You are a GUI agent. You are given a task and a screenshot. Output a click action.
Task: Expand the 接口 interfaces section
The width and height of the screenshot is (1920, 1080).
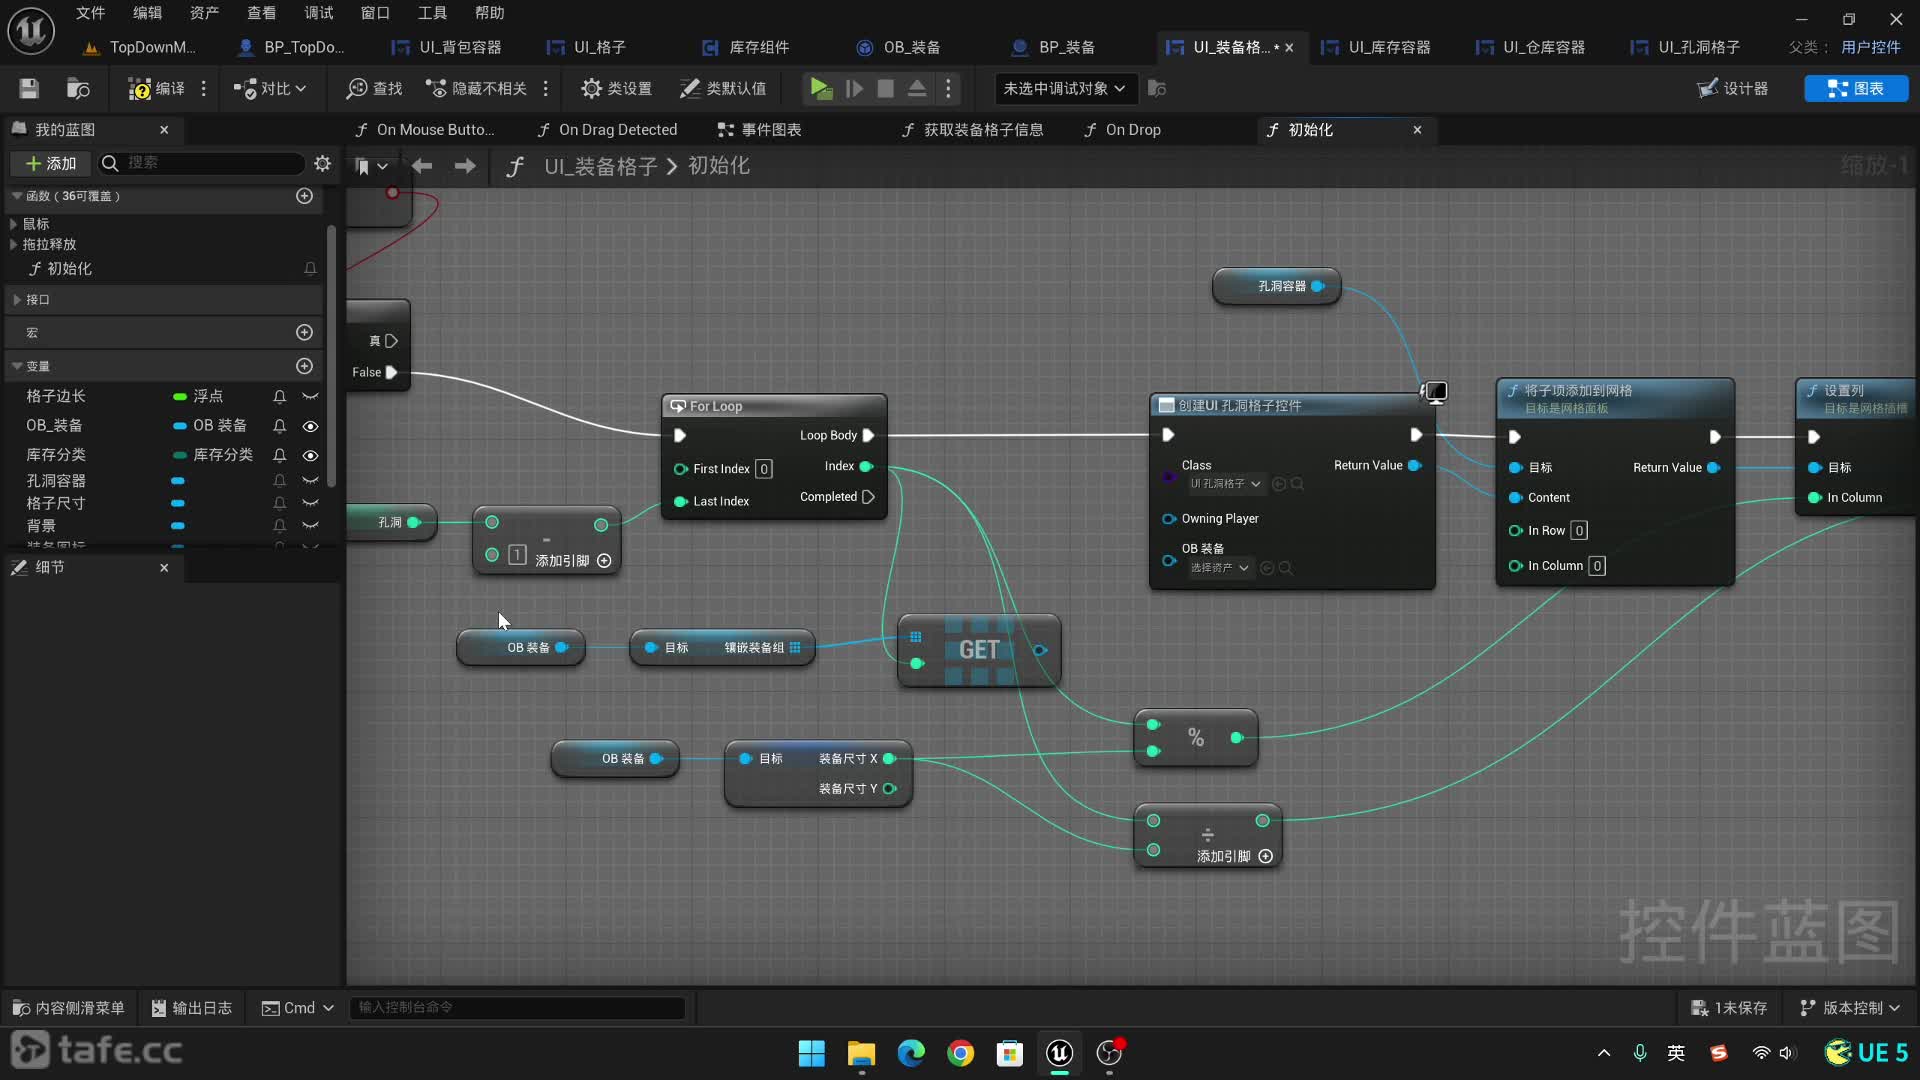17,300
